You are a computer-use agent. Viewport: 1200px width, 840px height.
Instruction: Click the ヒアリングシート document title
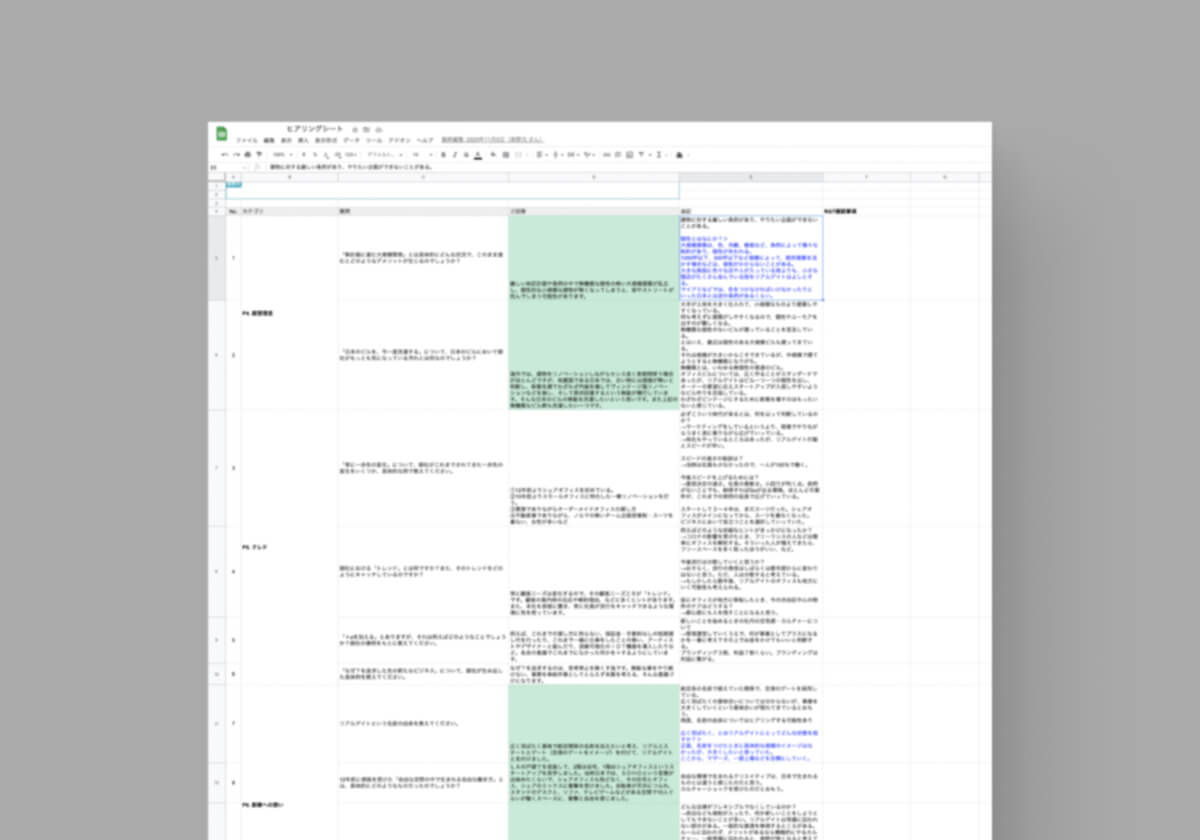click(x=312, y=129)
